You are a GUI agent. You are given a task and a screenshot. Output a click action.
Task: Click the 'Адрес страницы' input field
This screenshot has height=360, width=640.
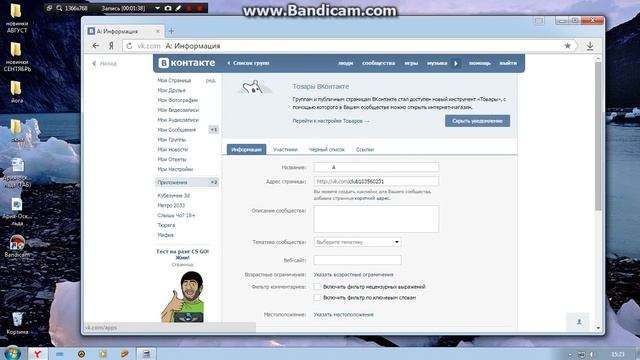tap(376, 181)
